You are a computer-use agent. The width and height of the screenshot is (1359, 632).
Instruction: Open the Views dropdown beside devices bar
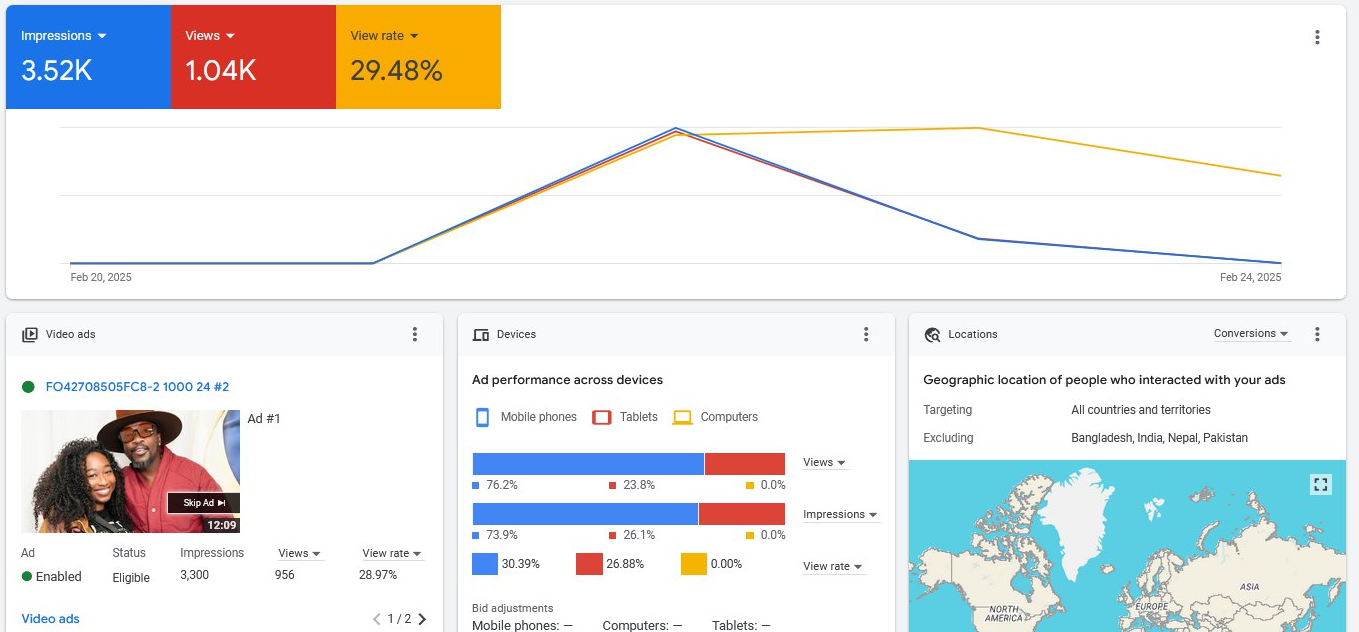click(x=825, y=463)
